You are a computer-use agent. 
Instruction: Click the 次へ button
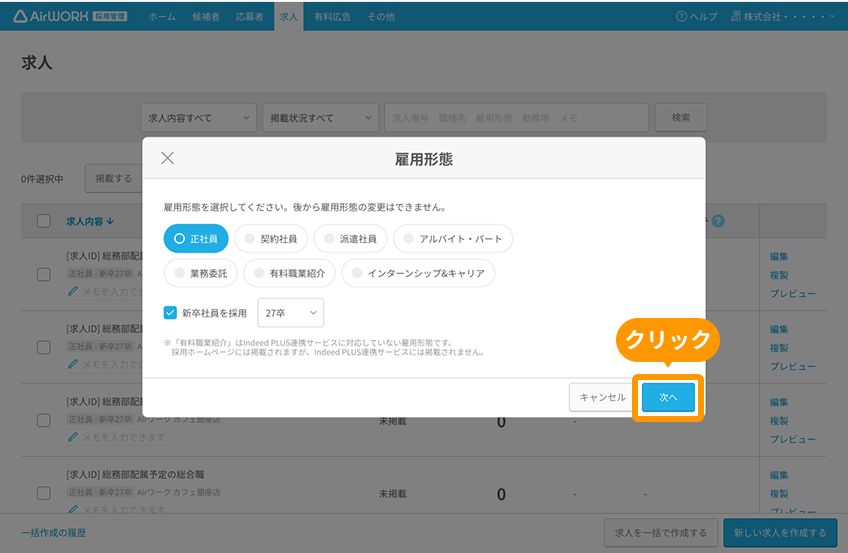668,397
